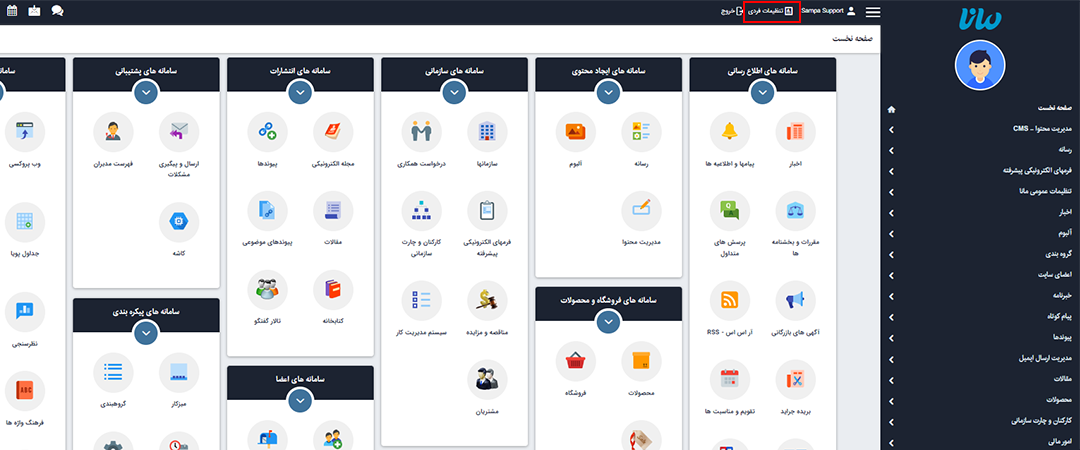Click the calendar icon in the top bar

[x=11, y=11]
